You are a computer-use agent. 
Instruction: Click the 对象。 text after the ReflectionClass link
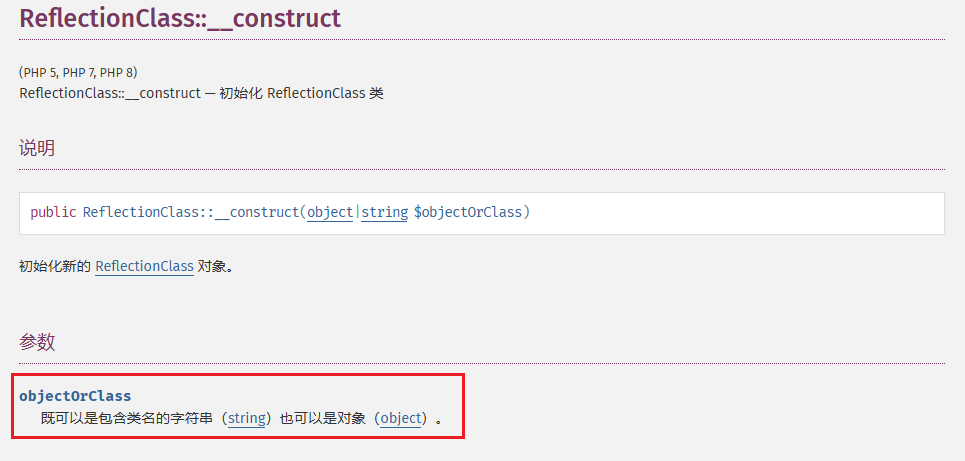(x=215, y=266)
